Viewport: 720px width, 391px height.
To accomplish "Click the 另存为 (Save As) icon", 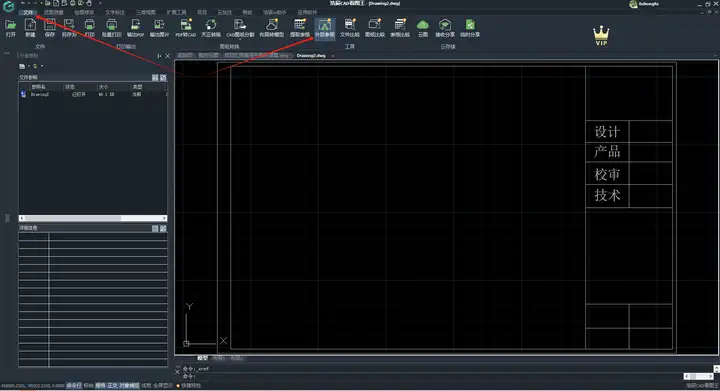I will click(x=69, y=28).
